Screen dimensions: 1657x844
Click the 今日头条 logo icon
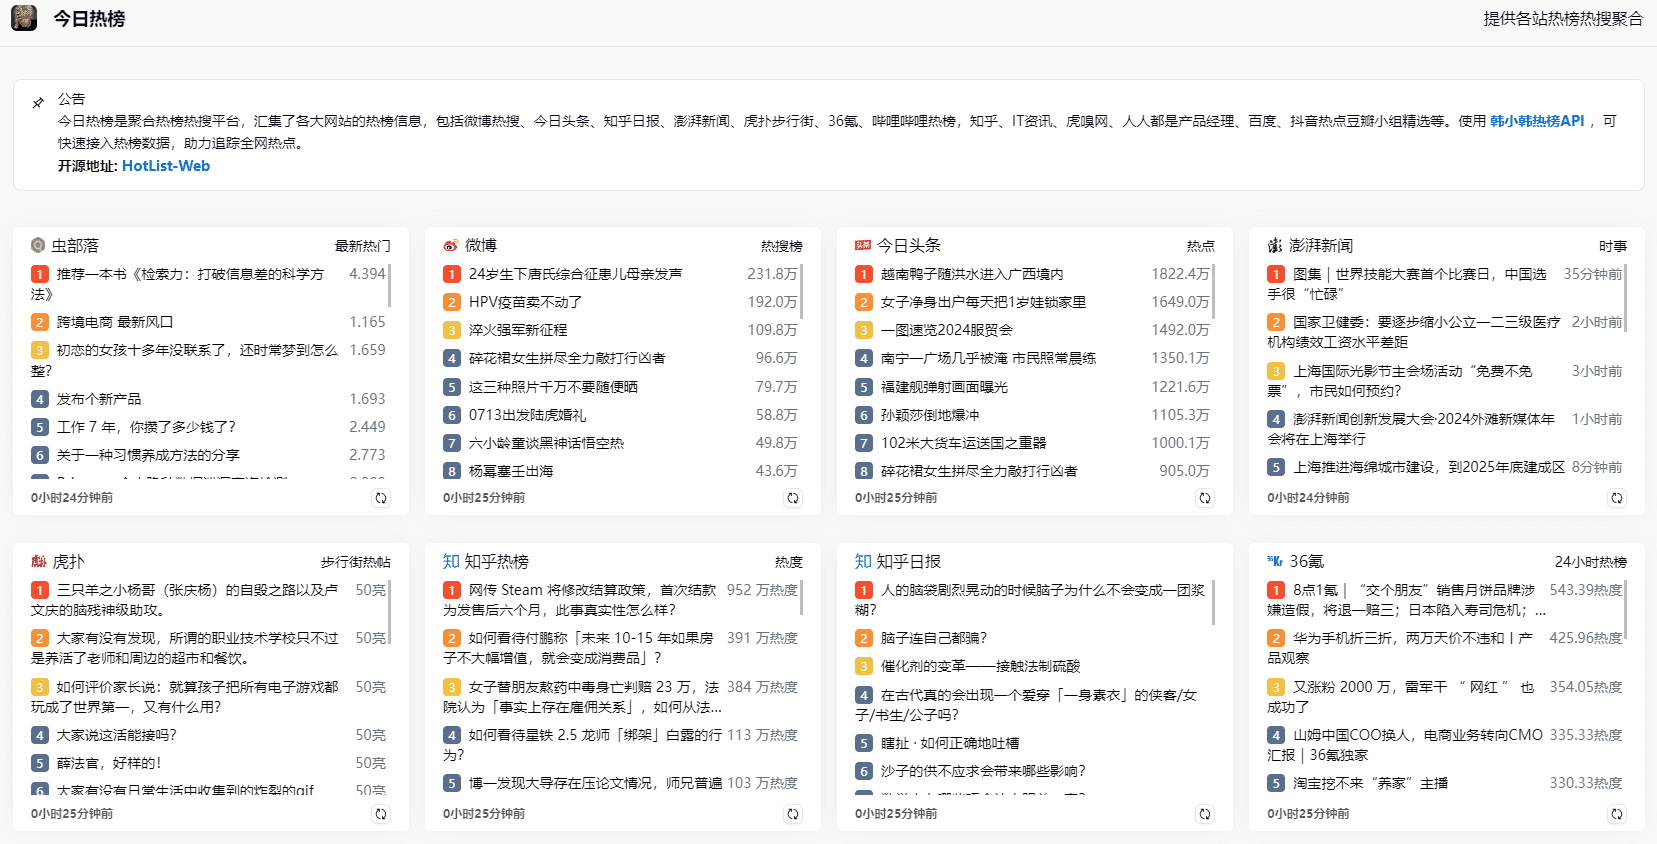coord(862,245)
